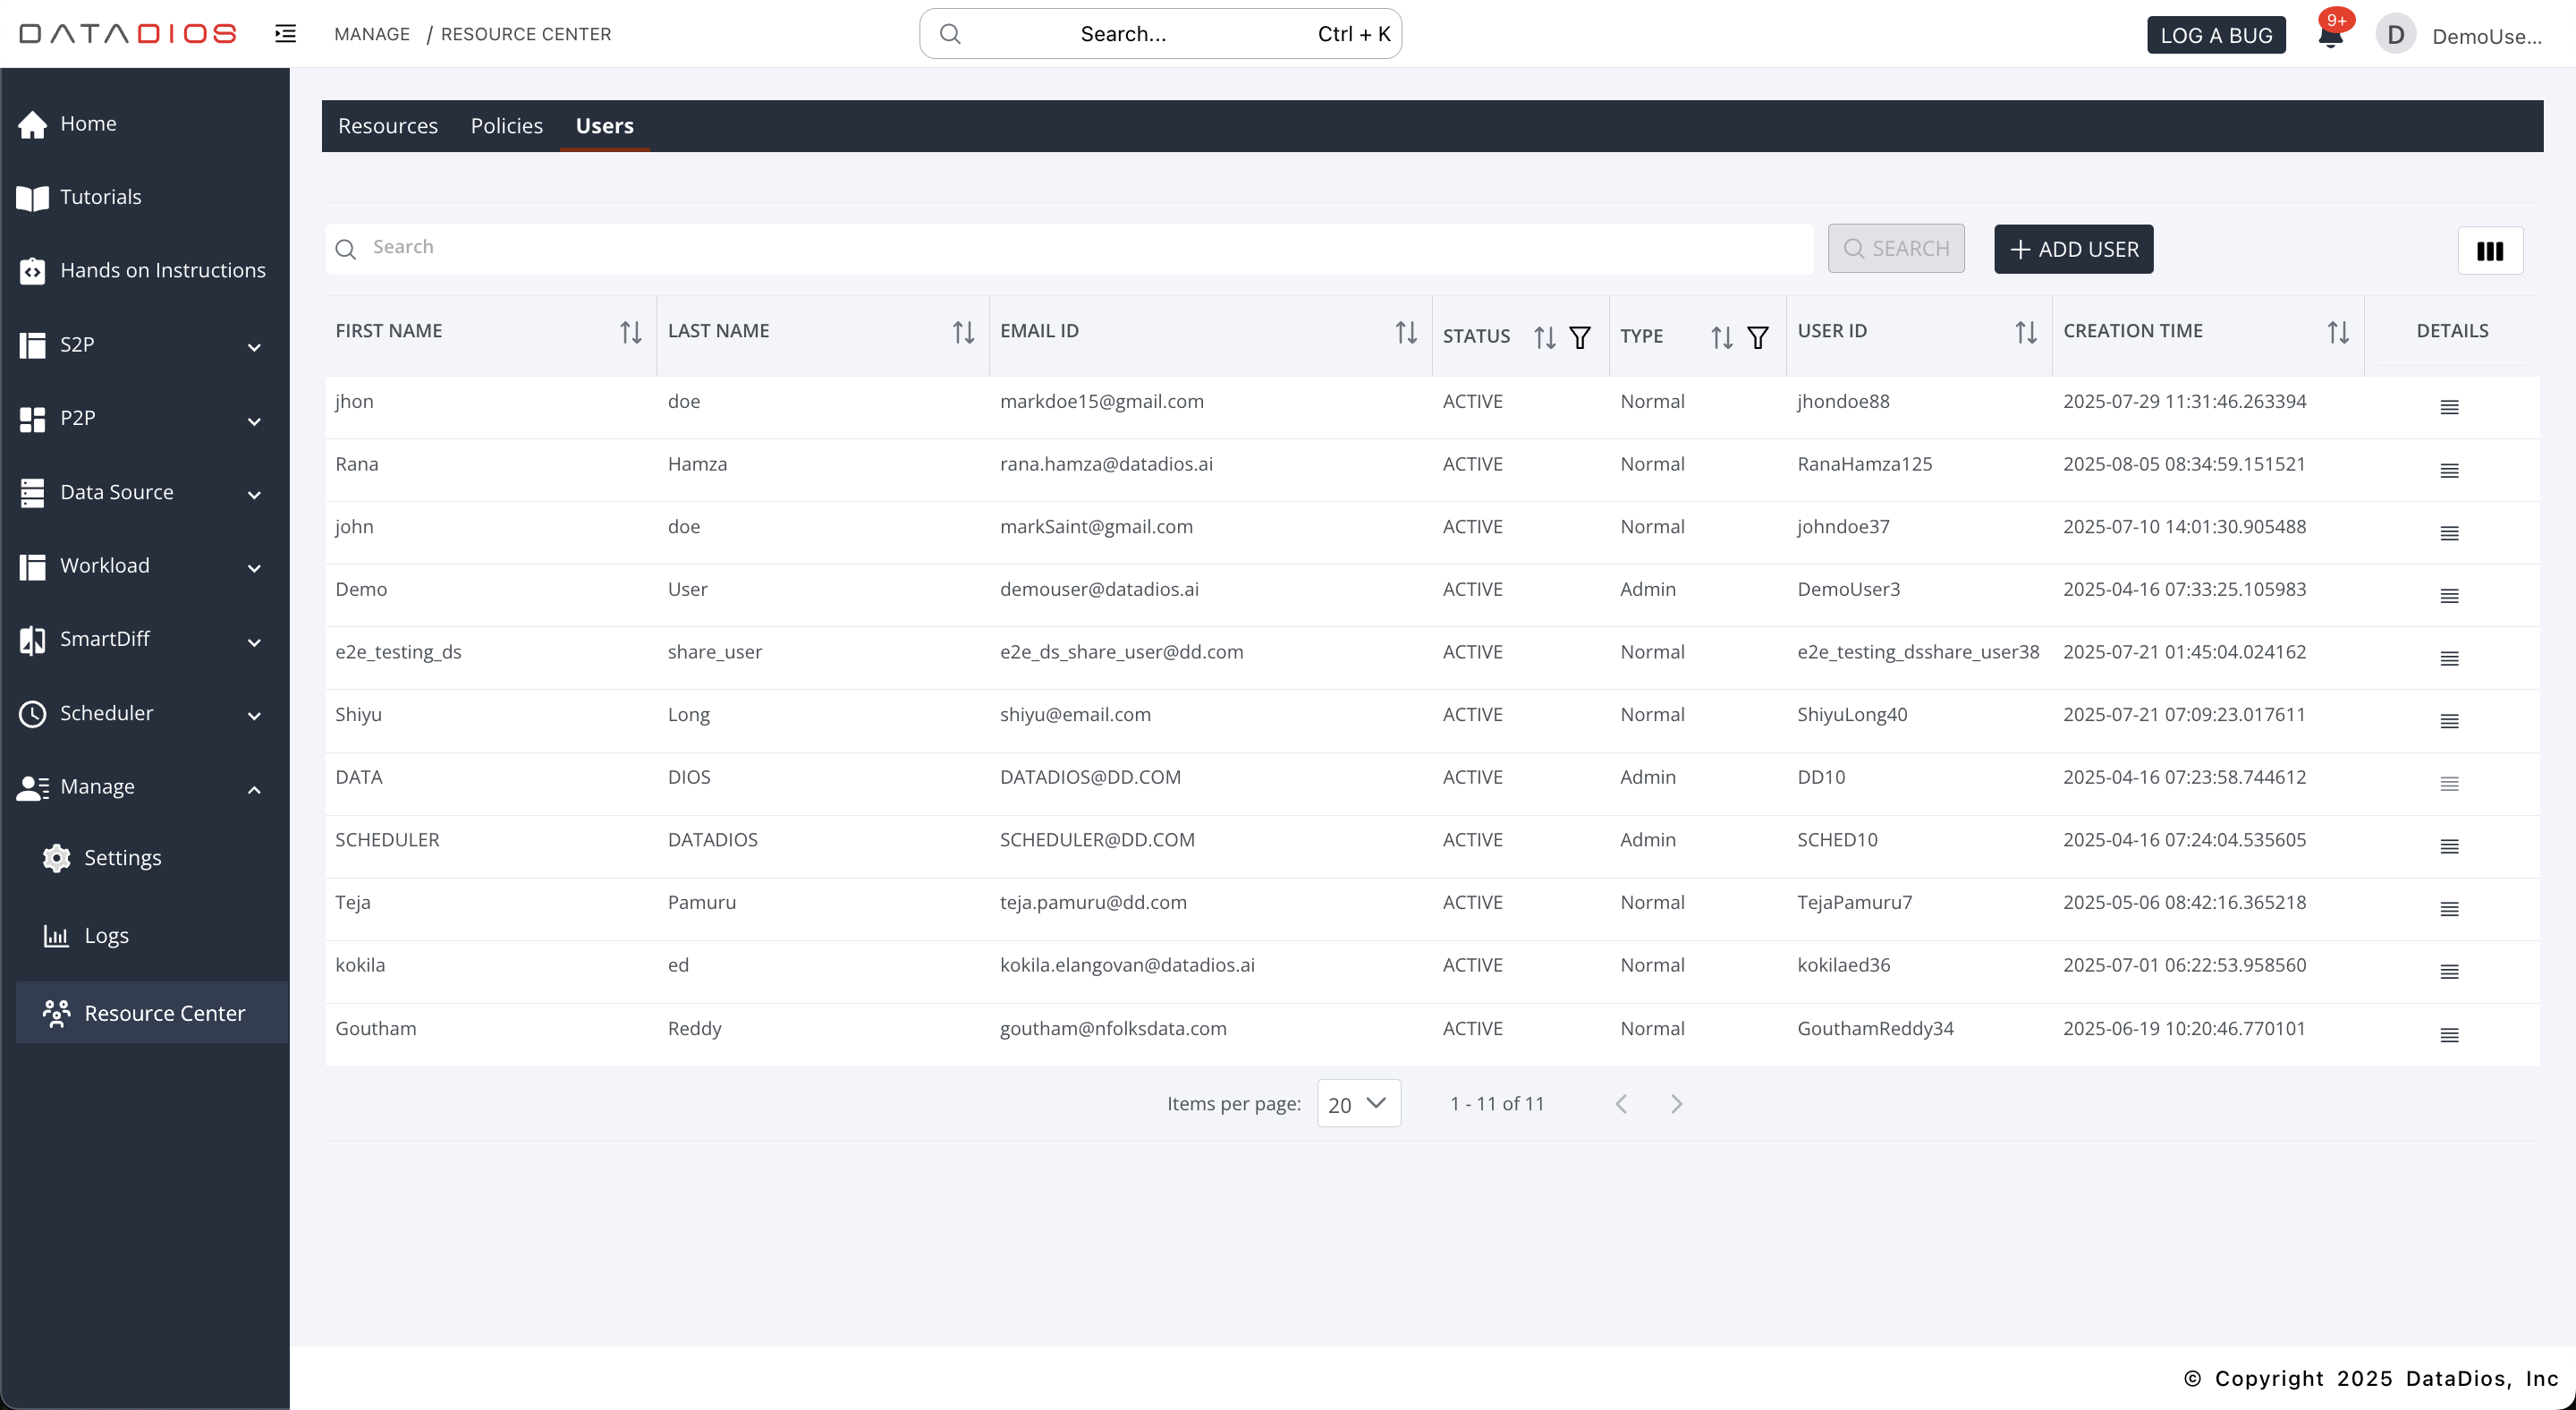
Task: Open details icon for Goutham Reddy row
Action: (x=2449, y=1035)
